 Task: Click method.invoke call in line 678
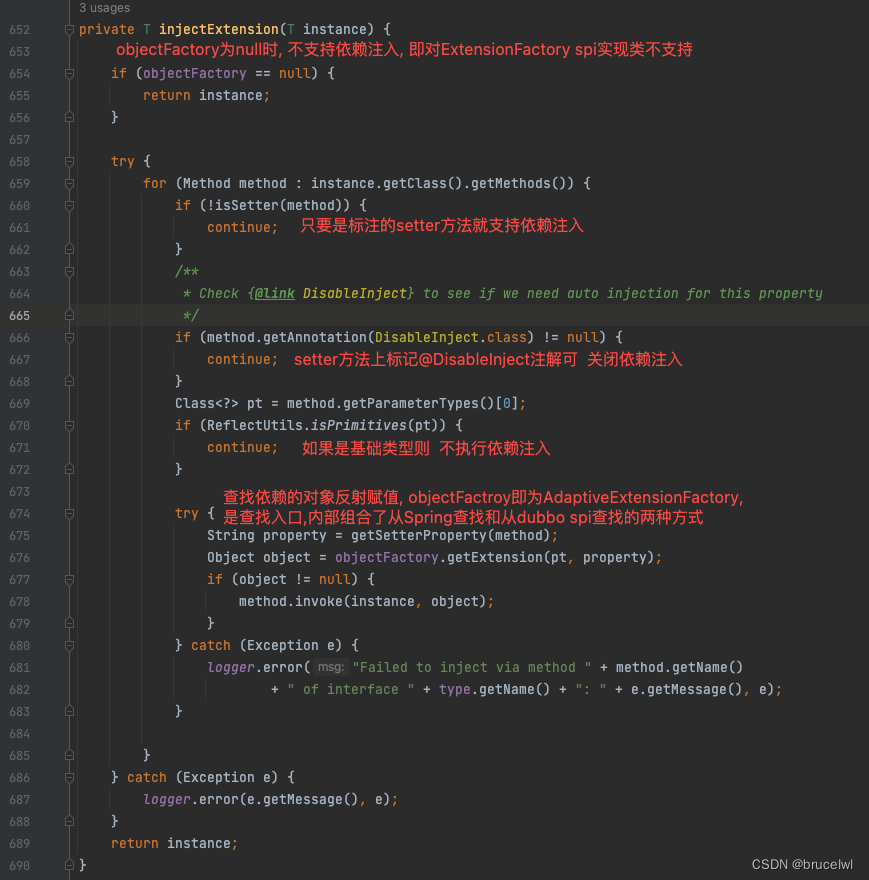(291, 602)
